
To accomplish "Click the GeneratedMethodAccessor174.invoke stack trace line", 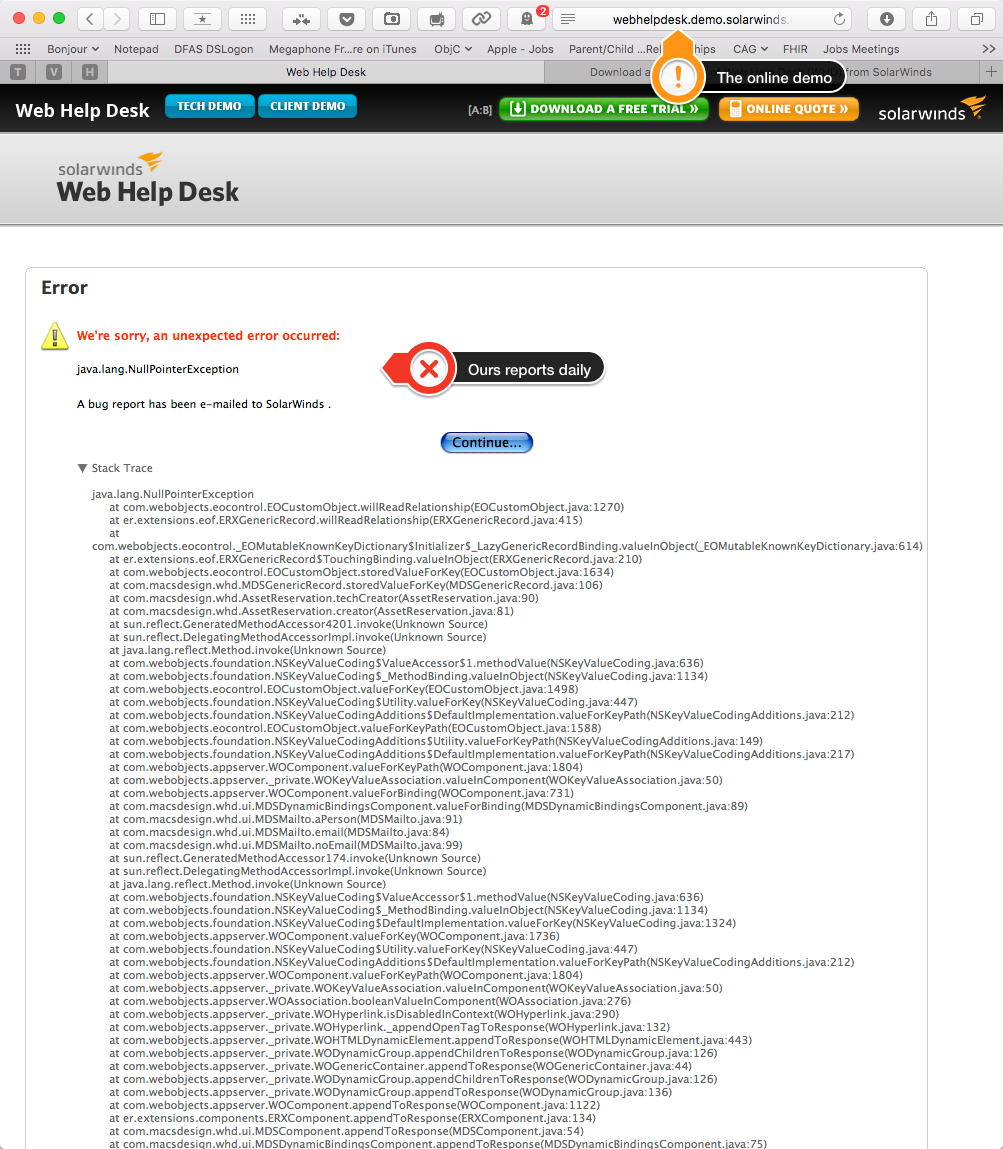I will tap(295, 858).
